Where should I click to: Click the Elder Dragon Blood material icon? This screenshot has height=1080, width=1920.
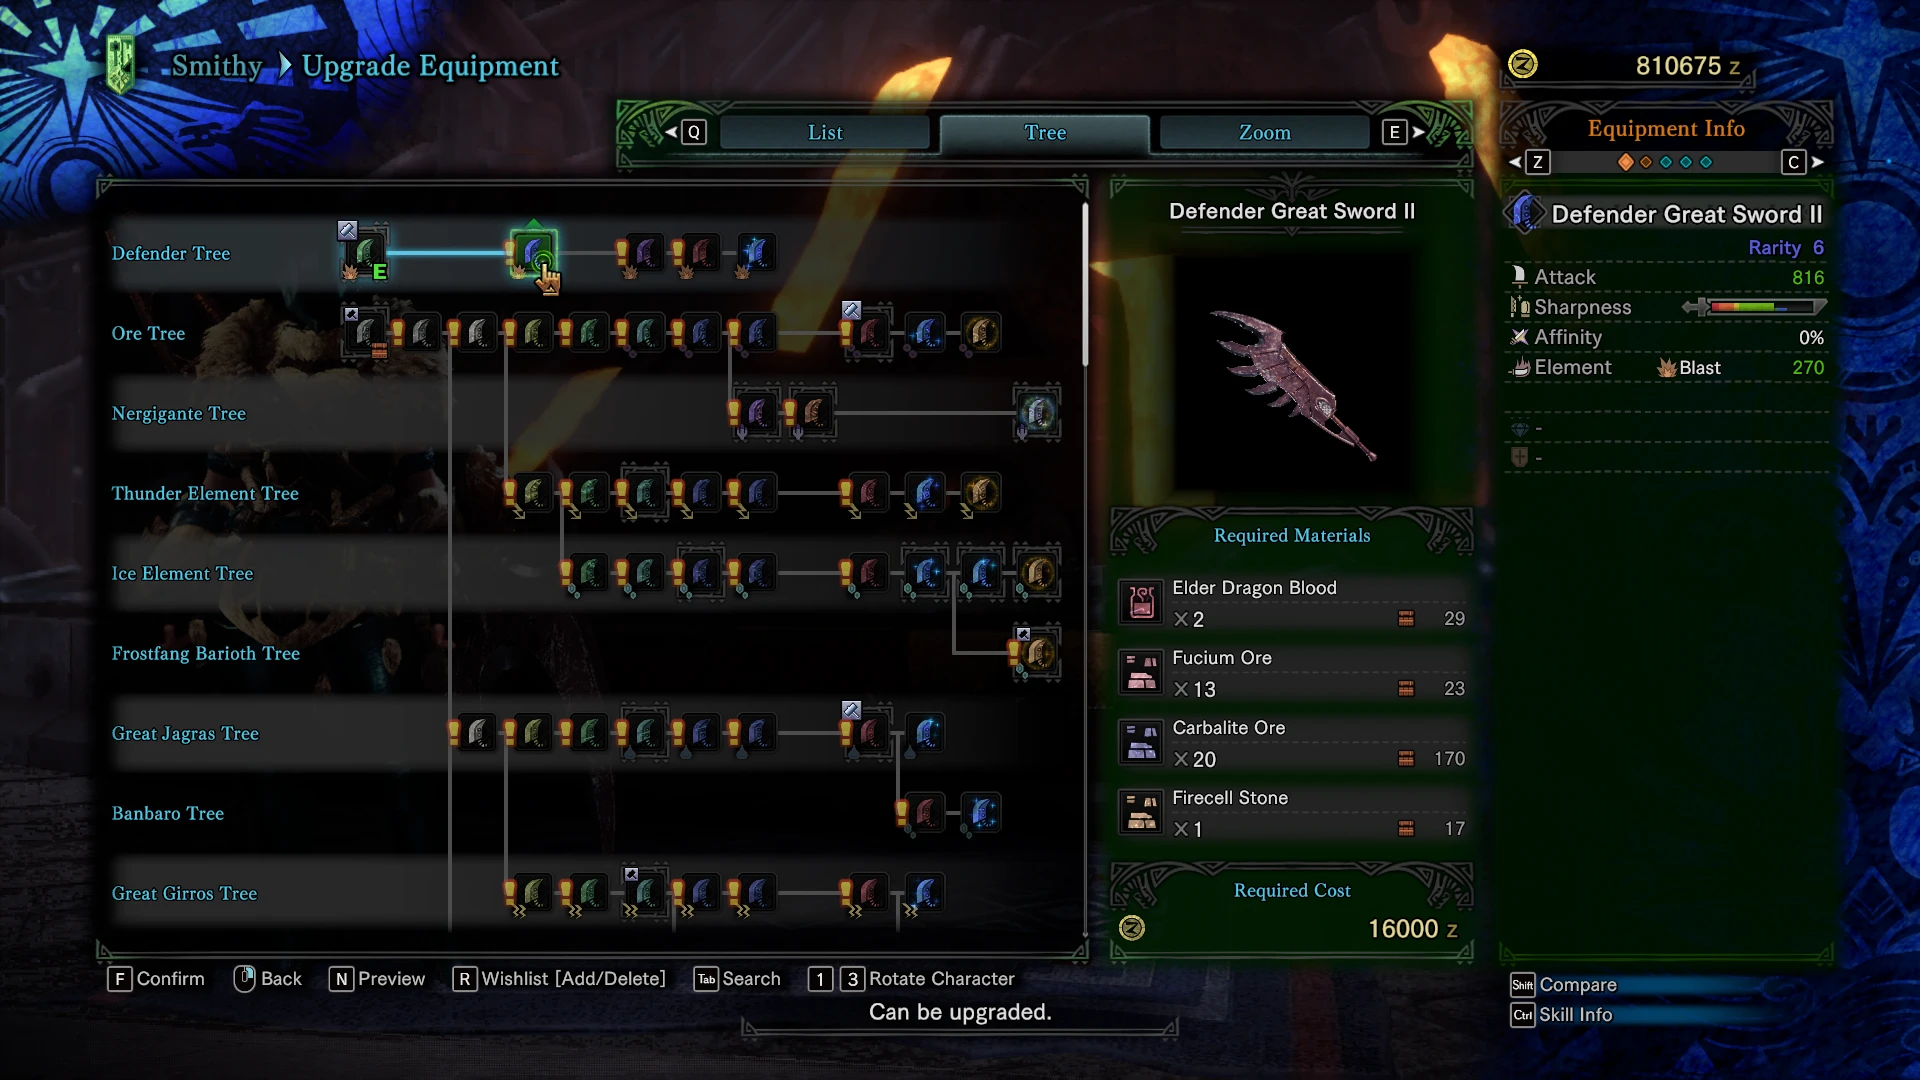pyautogui.click(x=1141, y=603)
